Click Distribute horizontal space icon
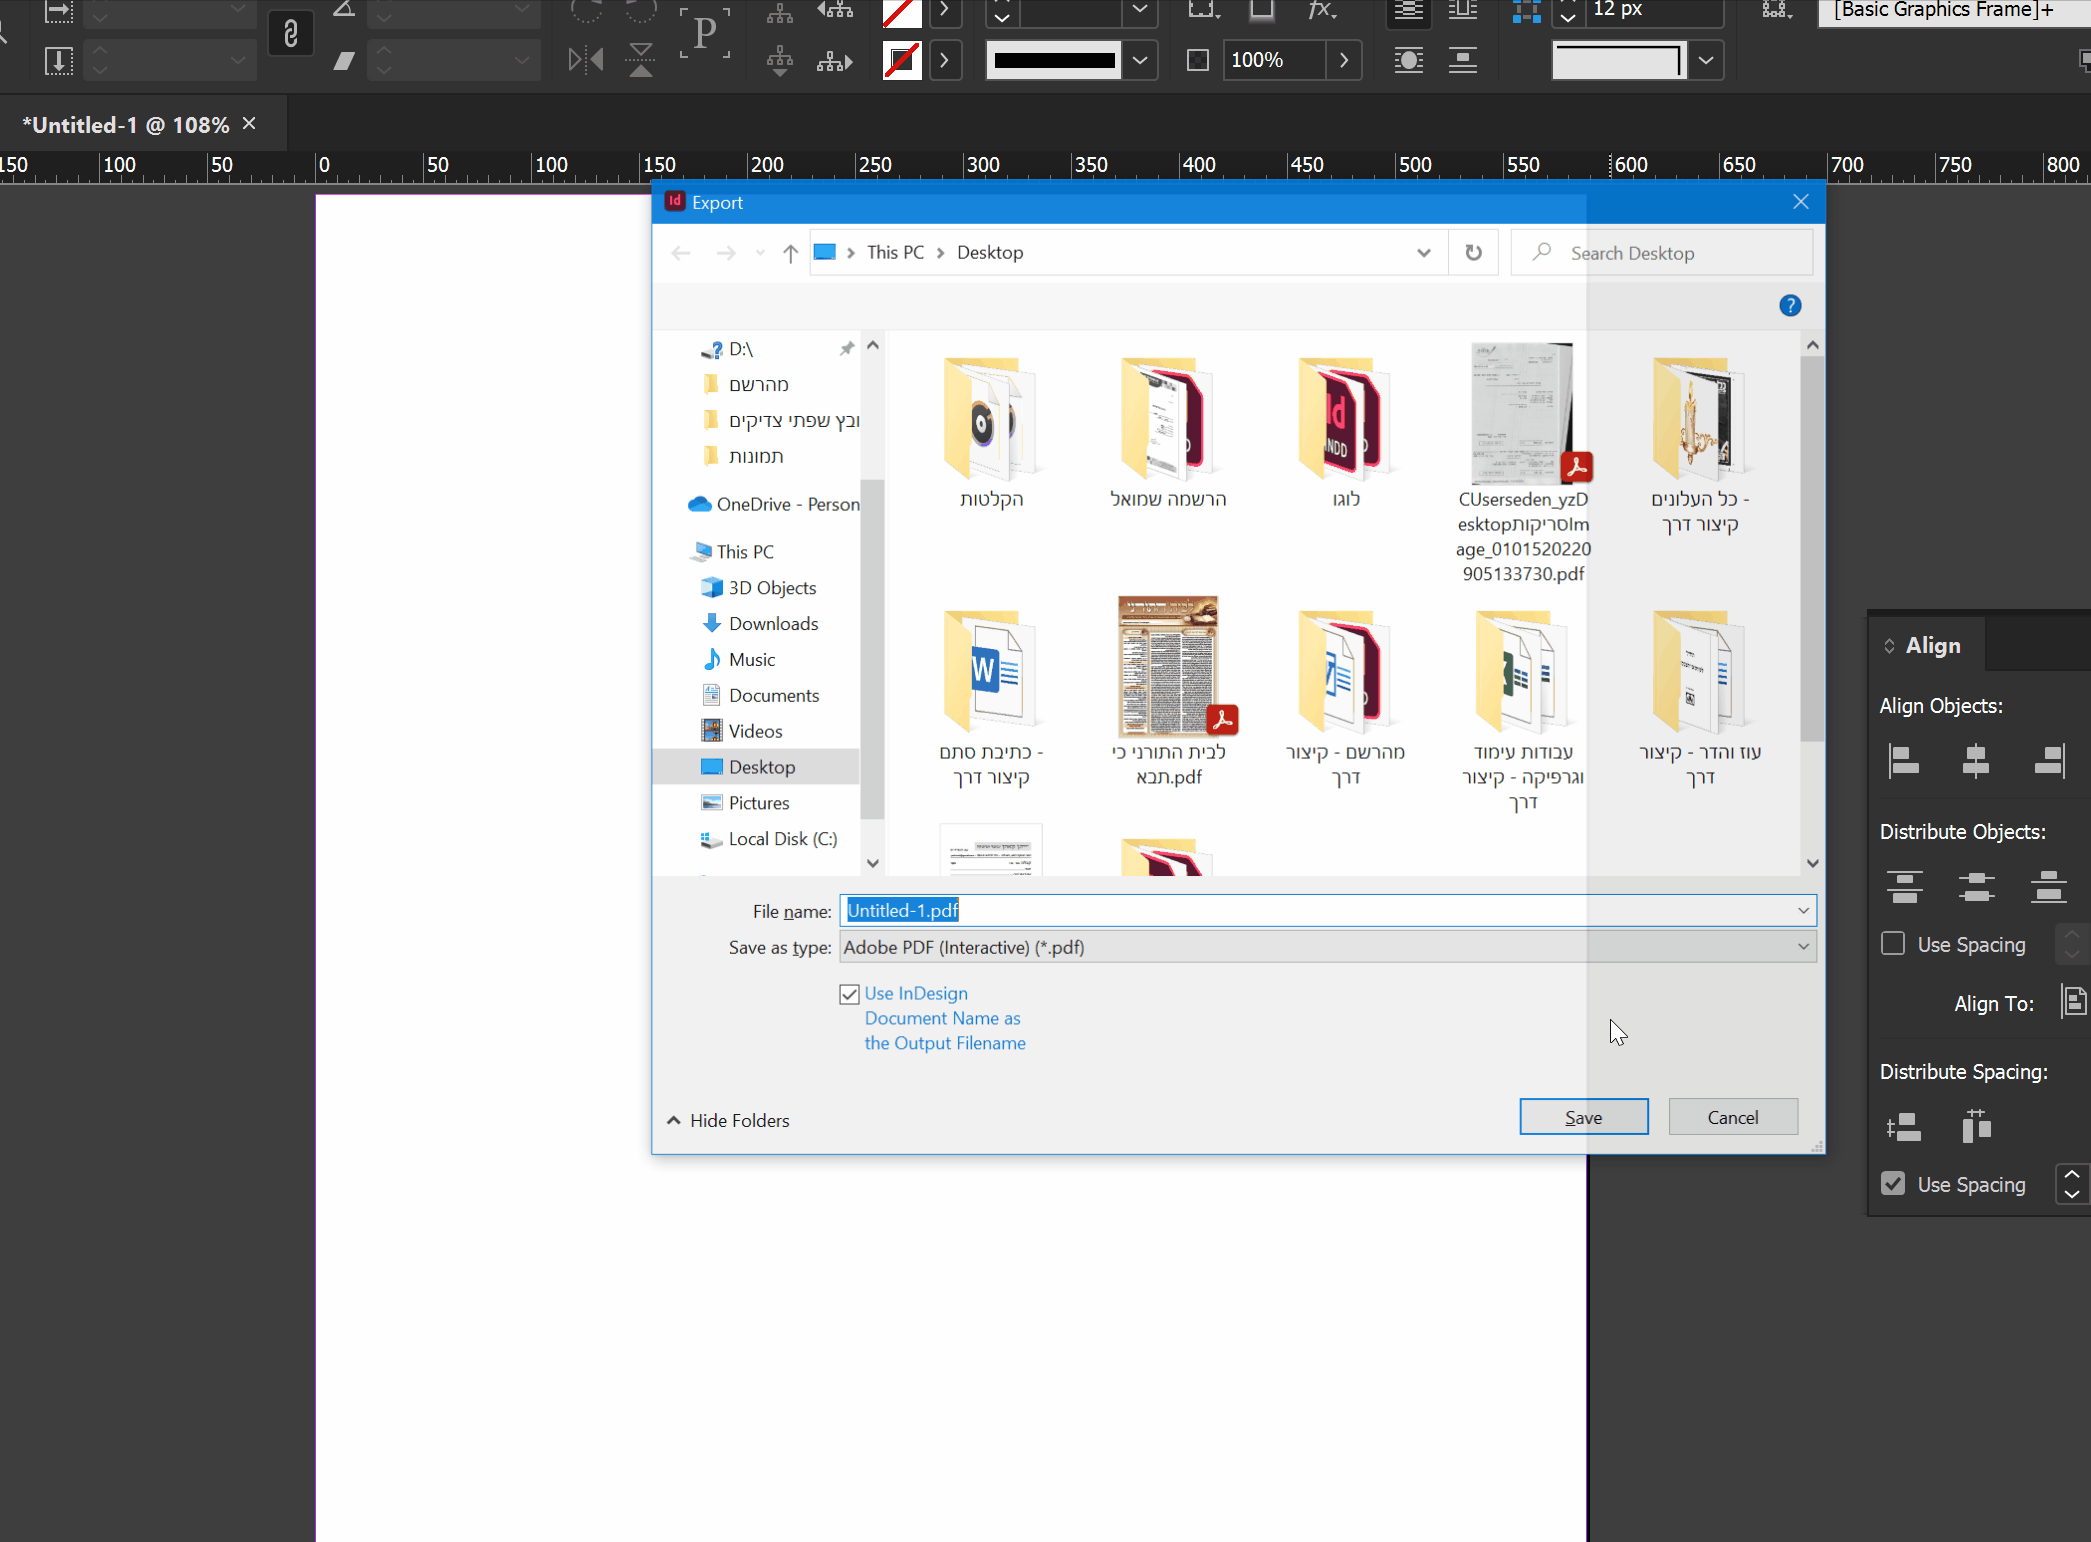 tap(1976, 1127)
